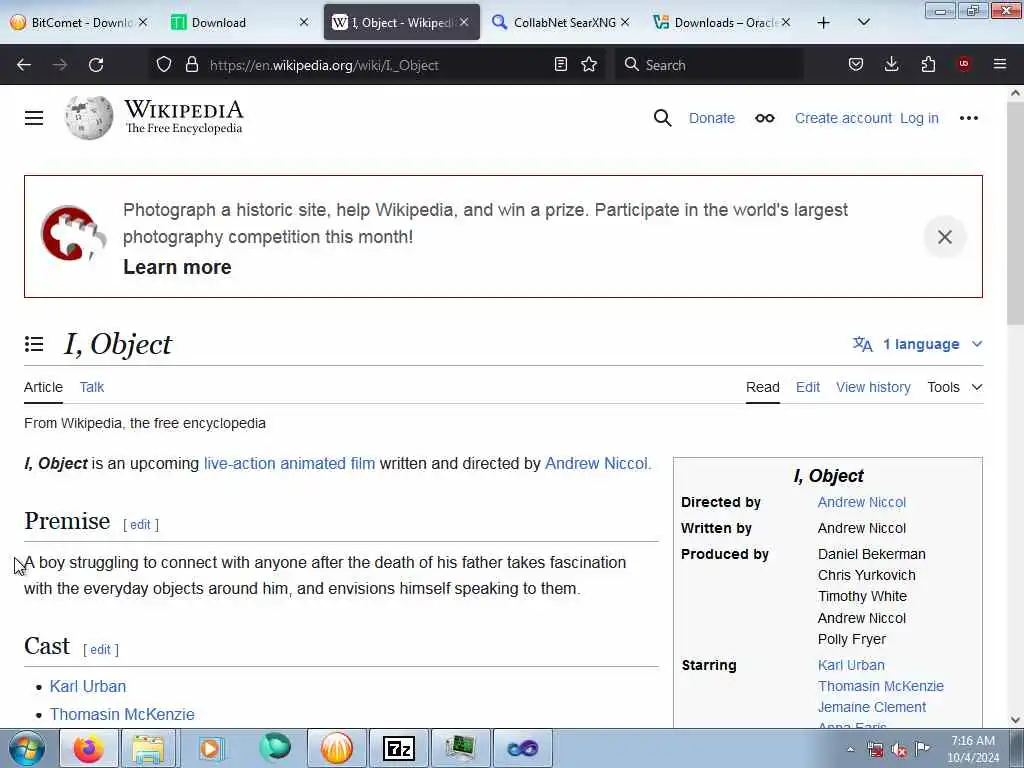Open live-action animated film link
The image size is (1024, 768).
click(x=289, y=464)
